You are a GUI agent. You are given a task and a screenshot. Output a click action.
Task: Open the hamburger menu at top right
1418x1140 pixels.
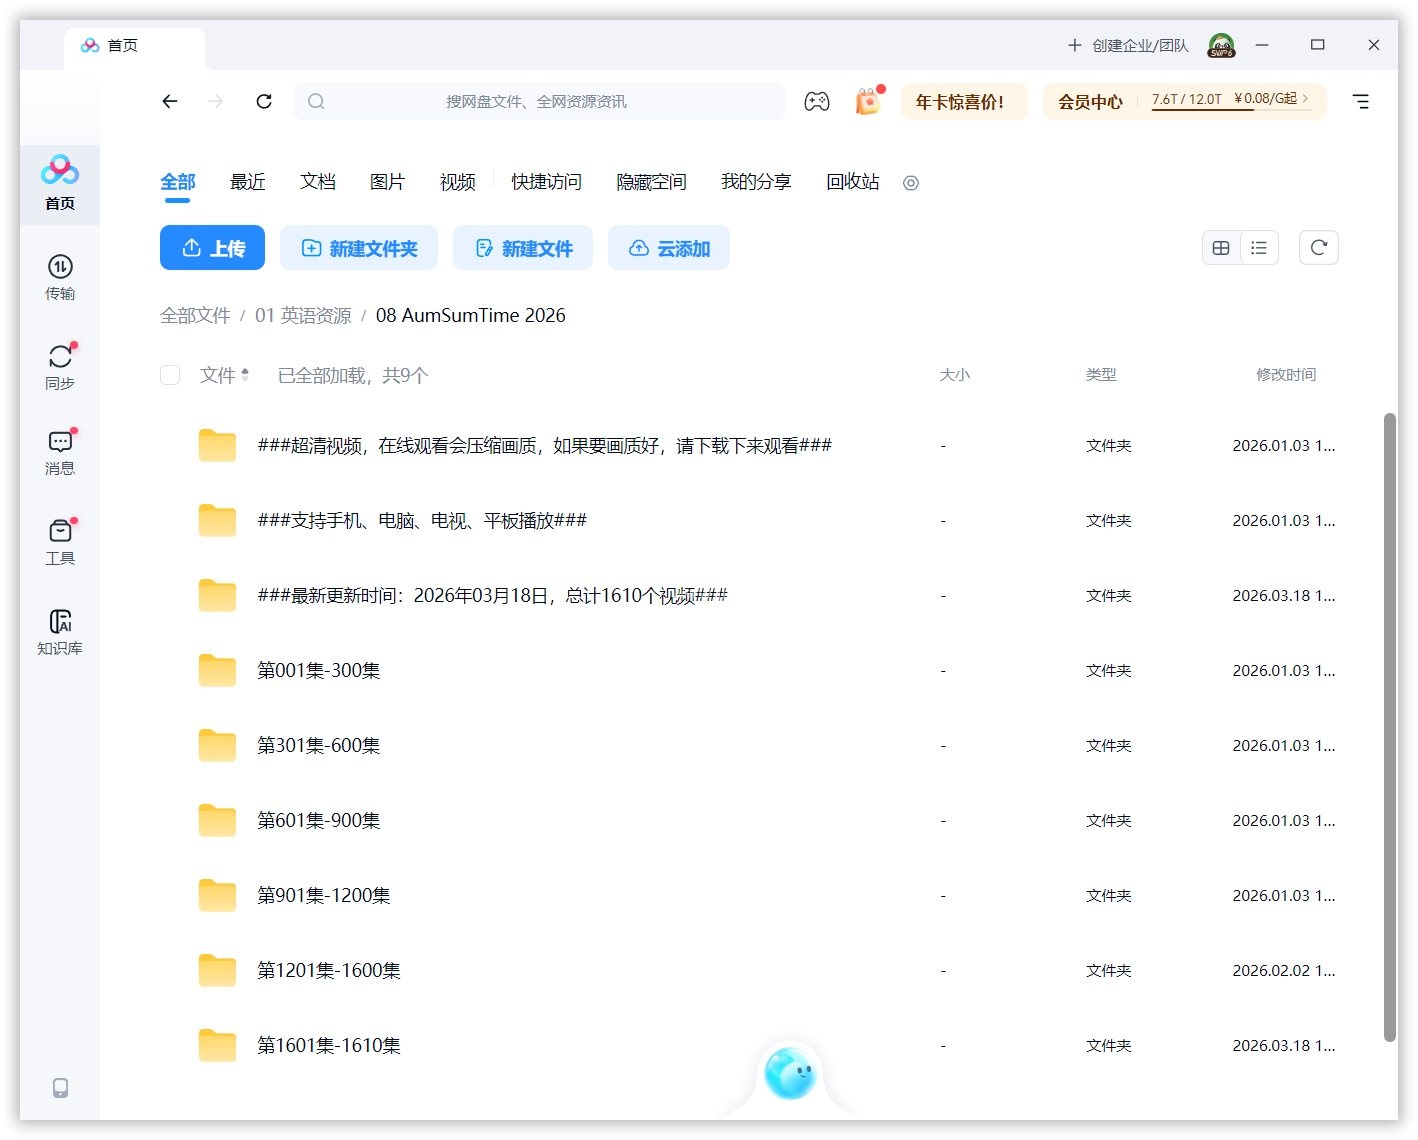(x=1361, y=101)
